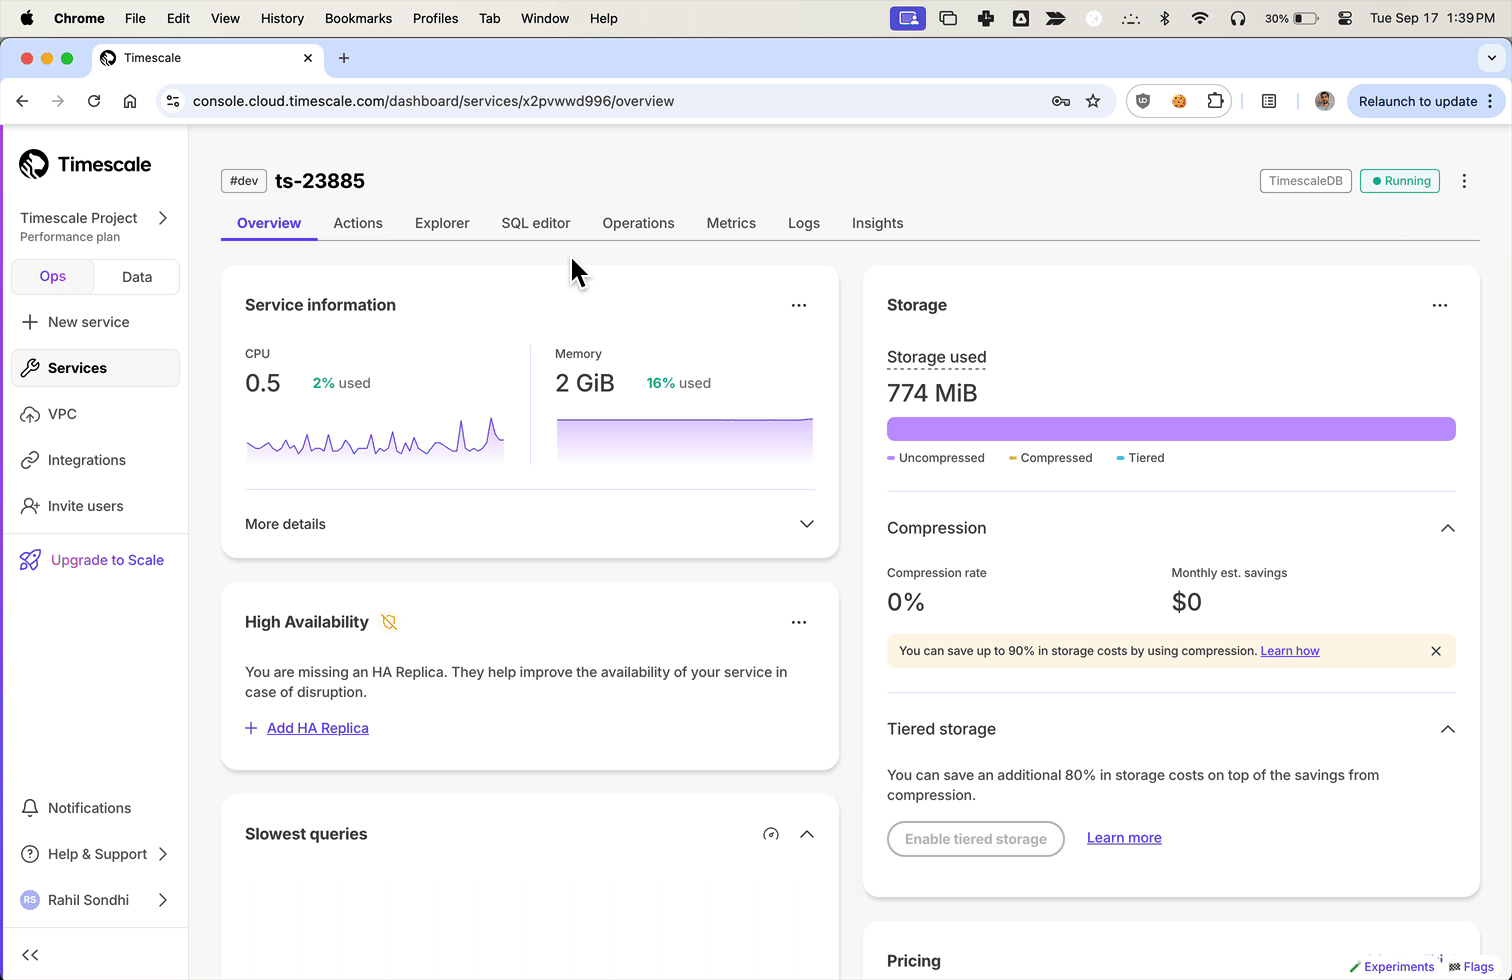Image resolution: width=1512 pixels, height=980 pixels.
Task: Open the Chrome tab search dropdown
Action: (1491, 58)
